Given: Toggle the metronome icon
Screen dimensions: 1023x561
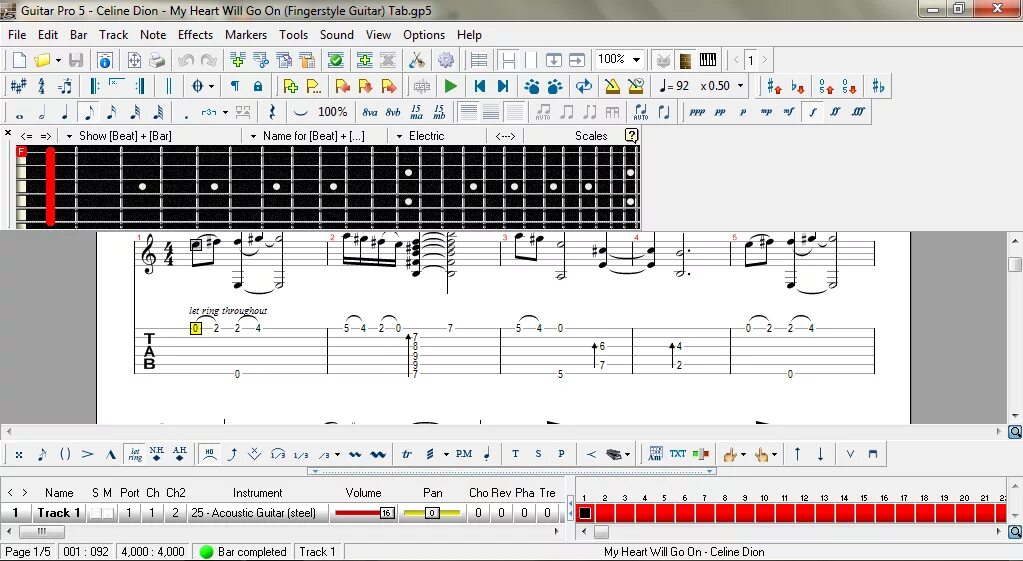Looking at the screenshot, I should 612,86.
